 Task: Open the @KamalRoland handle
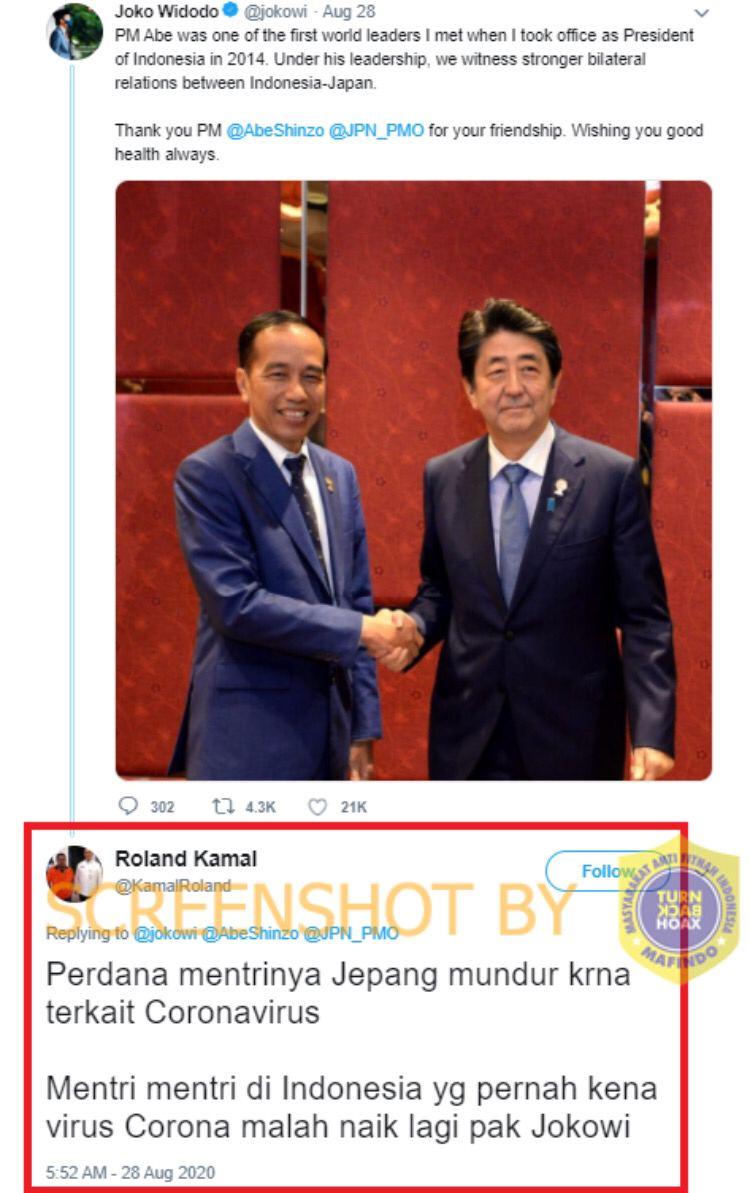173,886
